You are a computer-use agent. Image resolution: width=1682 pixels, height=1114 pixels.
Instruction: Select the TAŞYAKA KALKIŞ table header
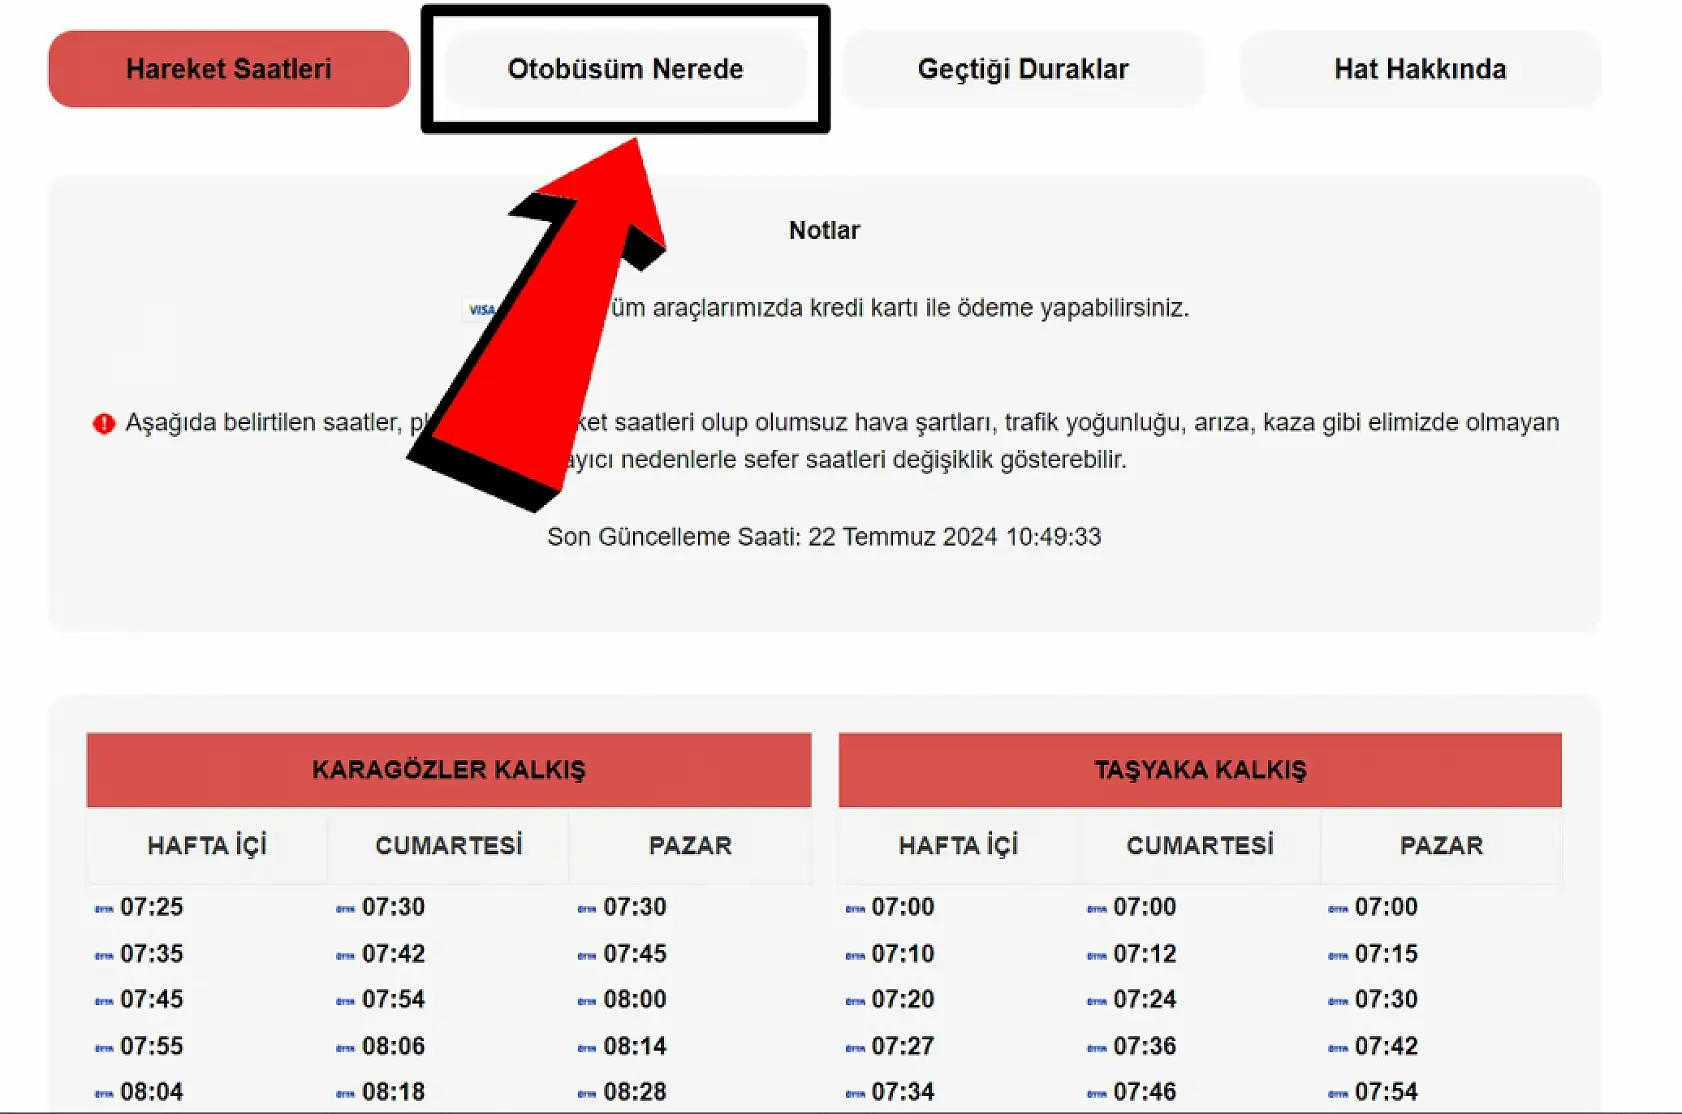tap(1200, 770)
